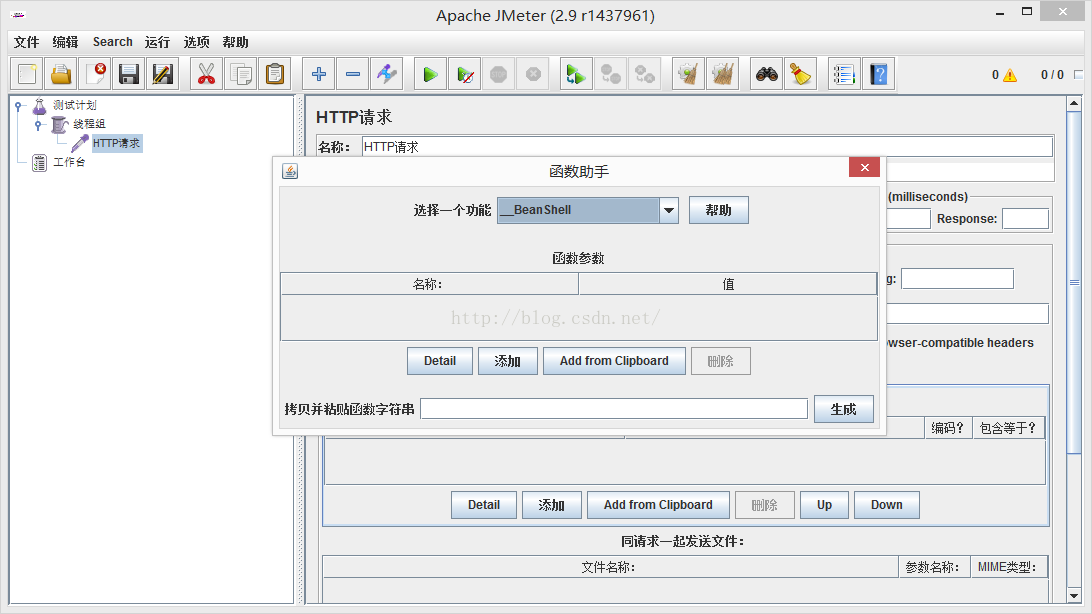The height and width of the screenshot is (614, 1092).
Task: Click the 值 column header in 函数参数
Action: (728, 284)
